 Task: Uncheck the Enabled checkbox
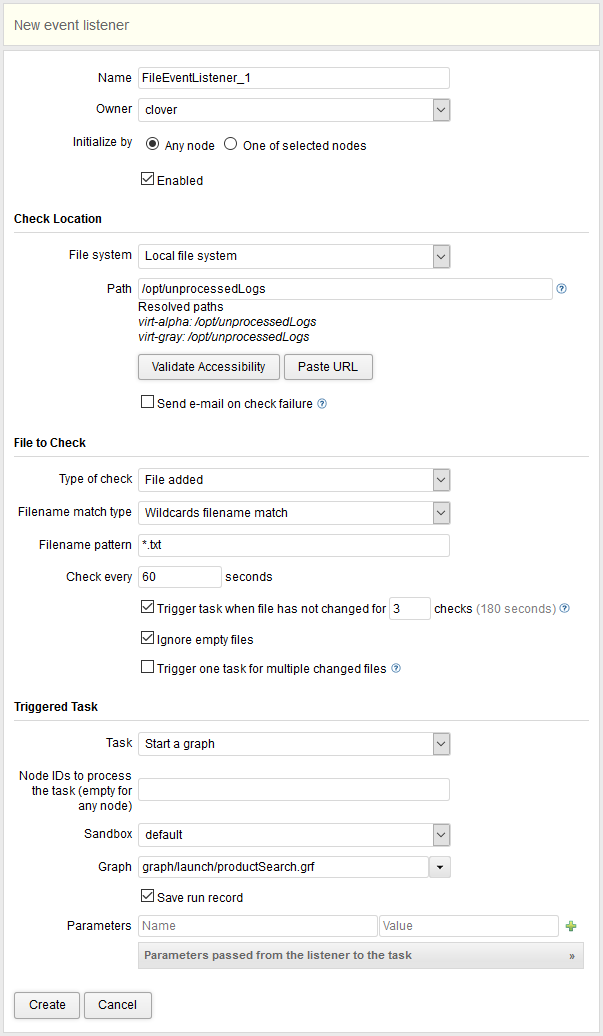click(x=149, y=180)
